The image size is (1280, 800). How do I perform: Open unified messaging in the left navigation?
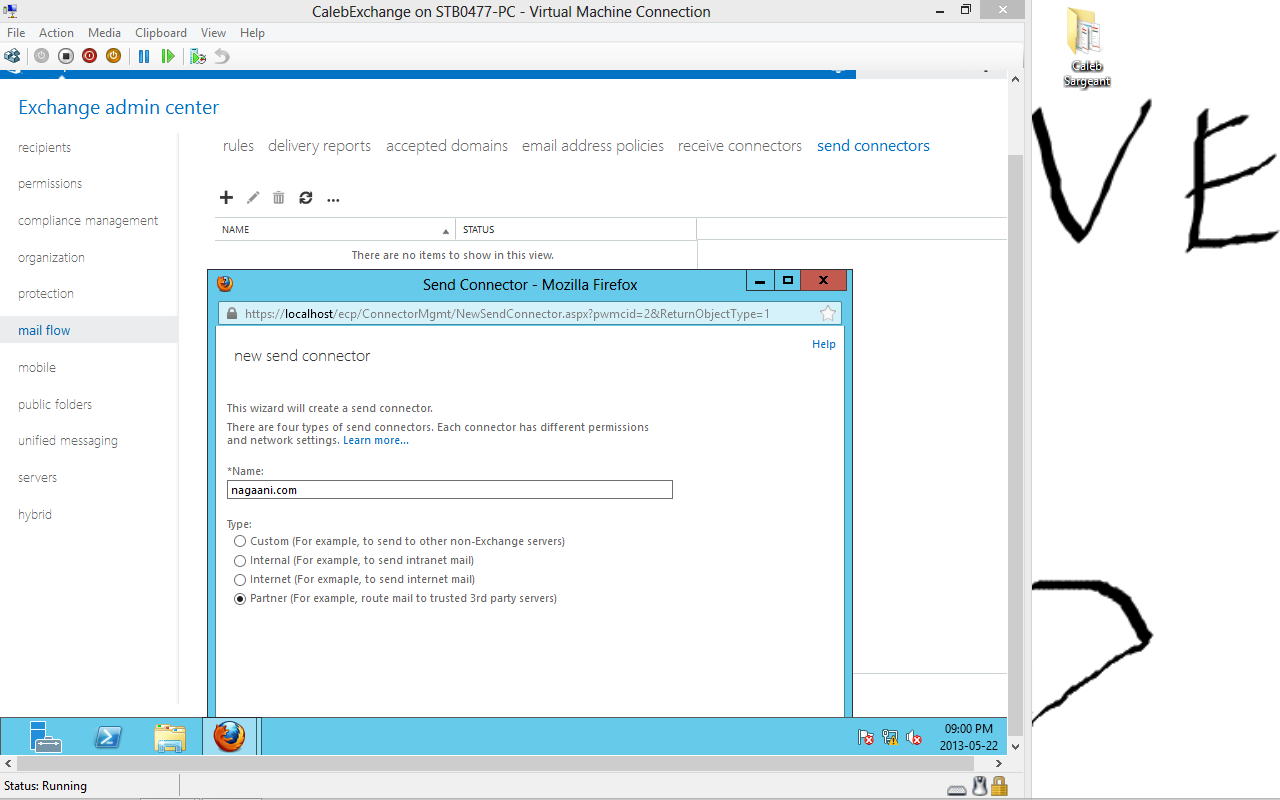pos(68,441)
